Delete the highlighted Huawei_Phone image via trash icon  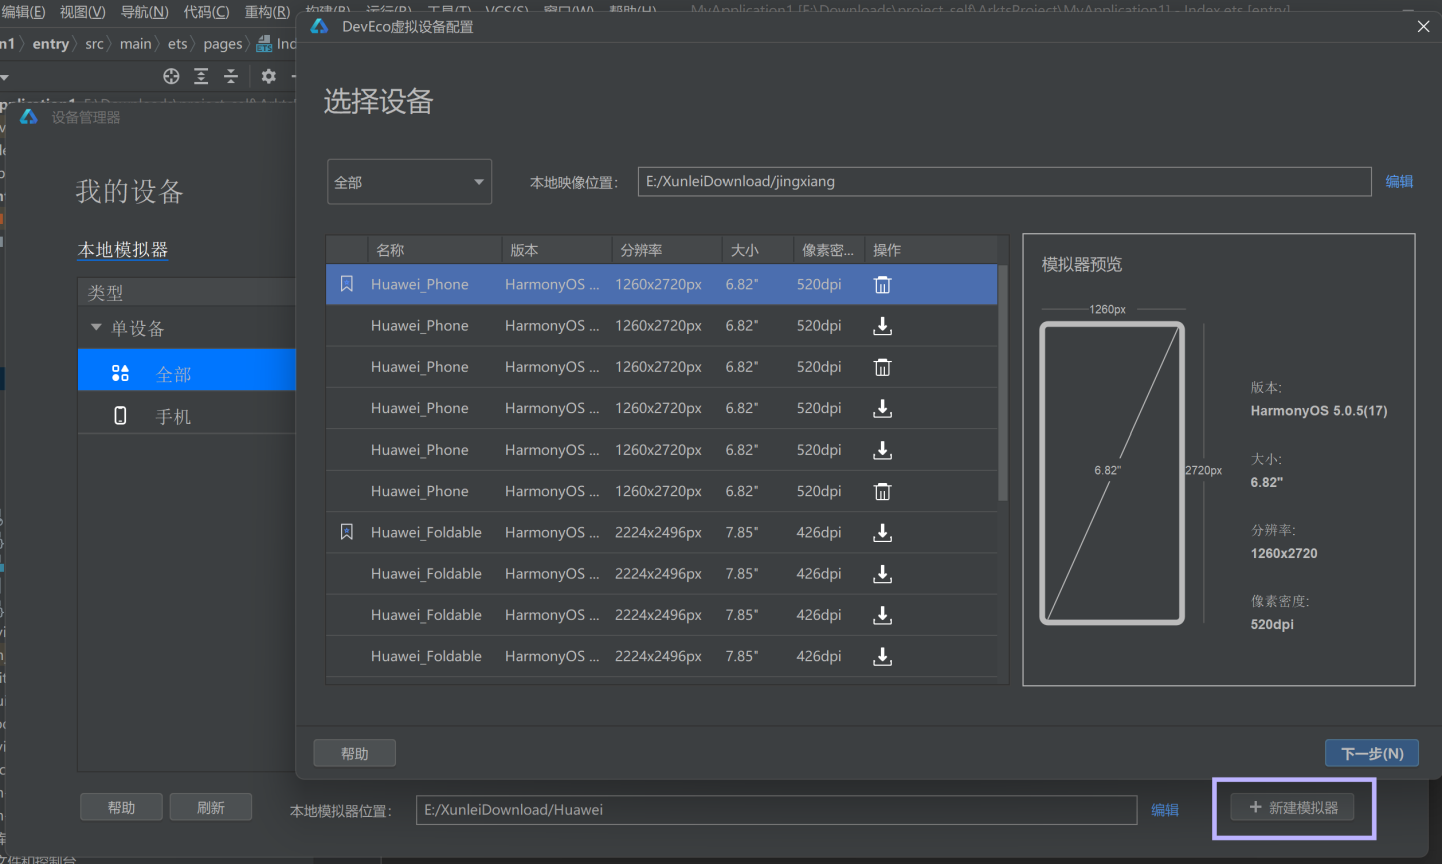[883, 285]
